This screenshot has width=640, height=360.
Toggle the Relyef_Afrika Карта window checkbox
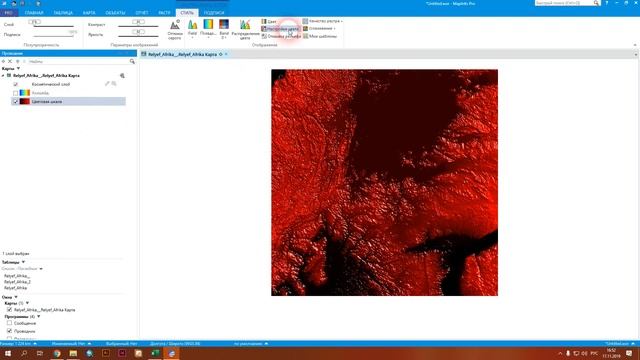click(9, 310)
